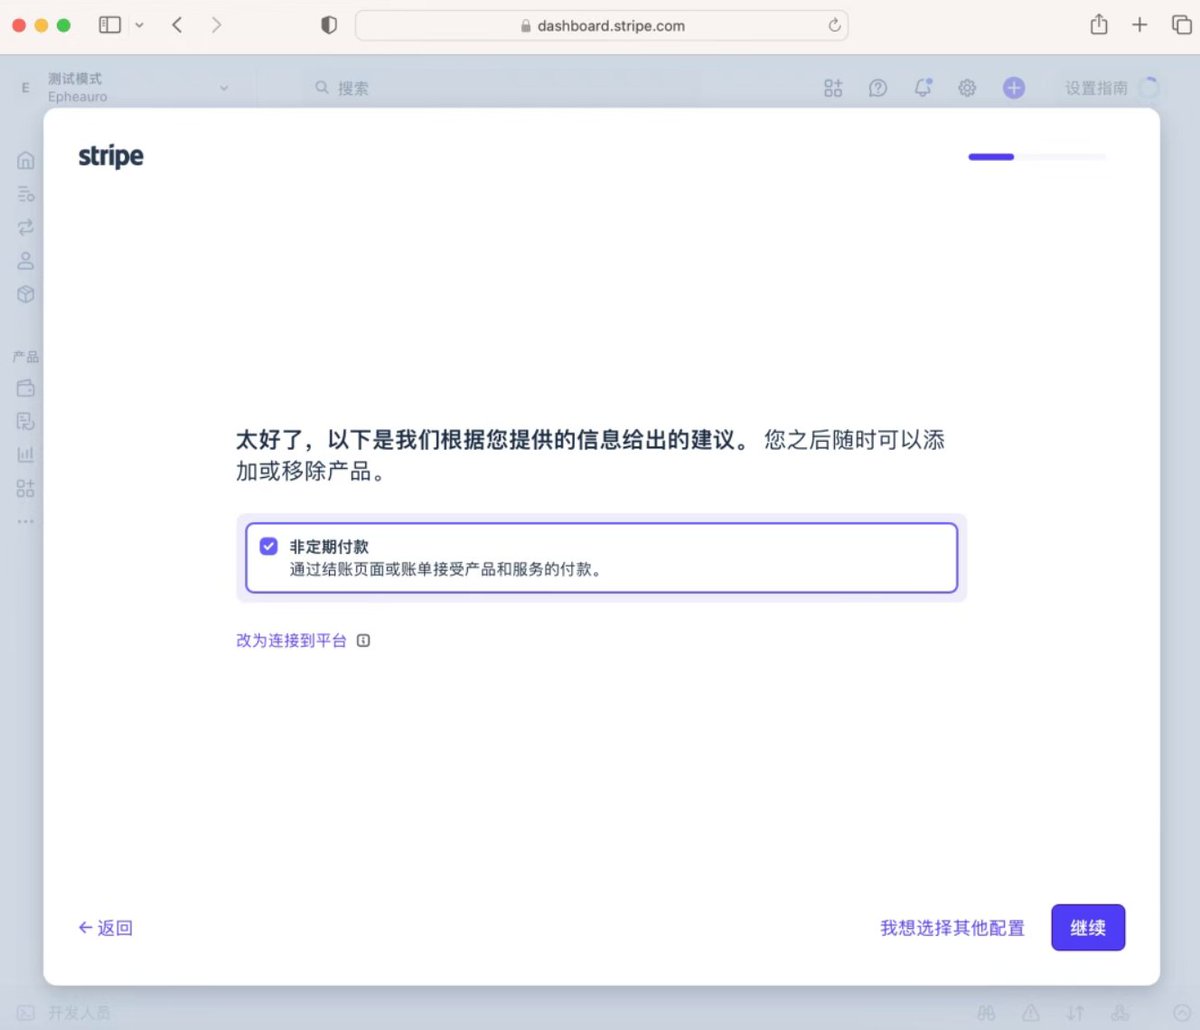Open the balances transfer icon in sidebar
The width and height of the screenshot is (1200, 1030).
point(26,227)
